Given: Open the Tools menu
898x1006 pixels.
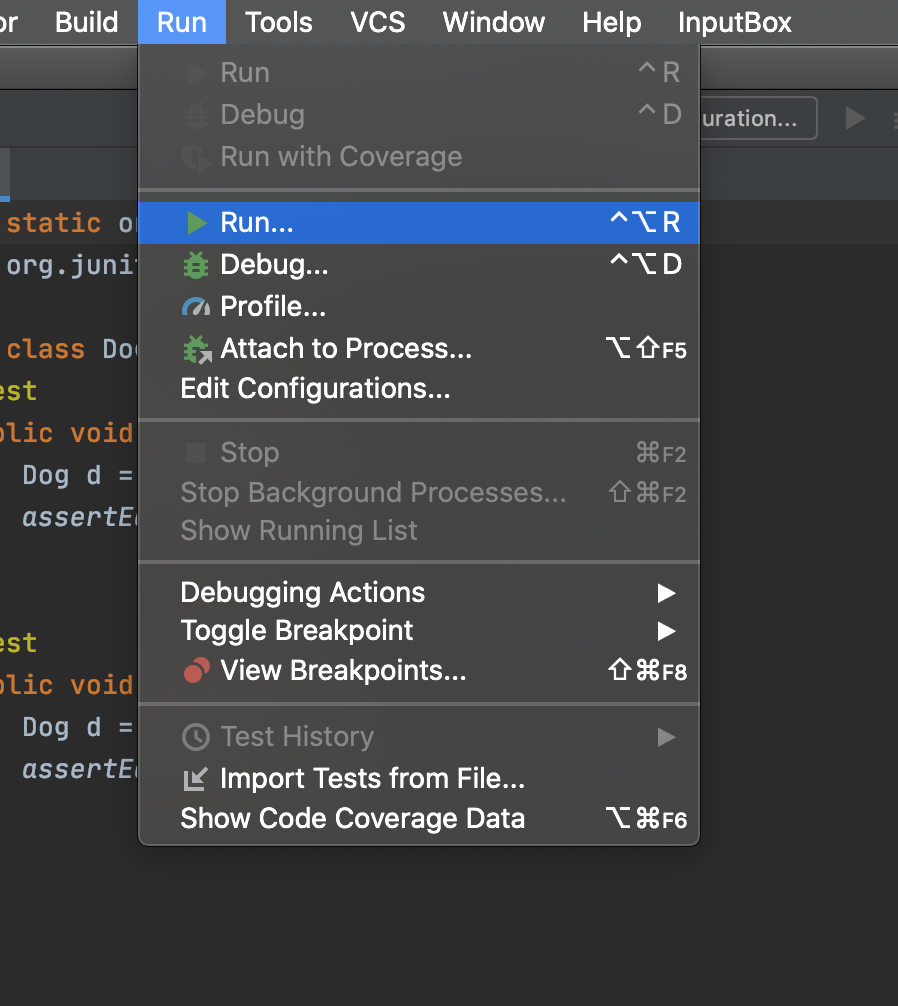Looking at the screenshot, I should (279, 22).
